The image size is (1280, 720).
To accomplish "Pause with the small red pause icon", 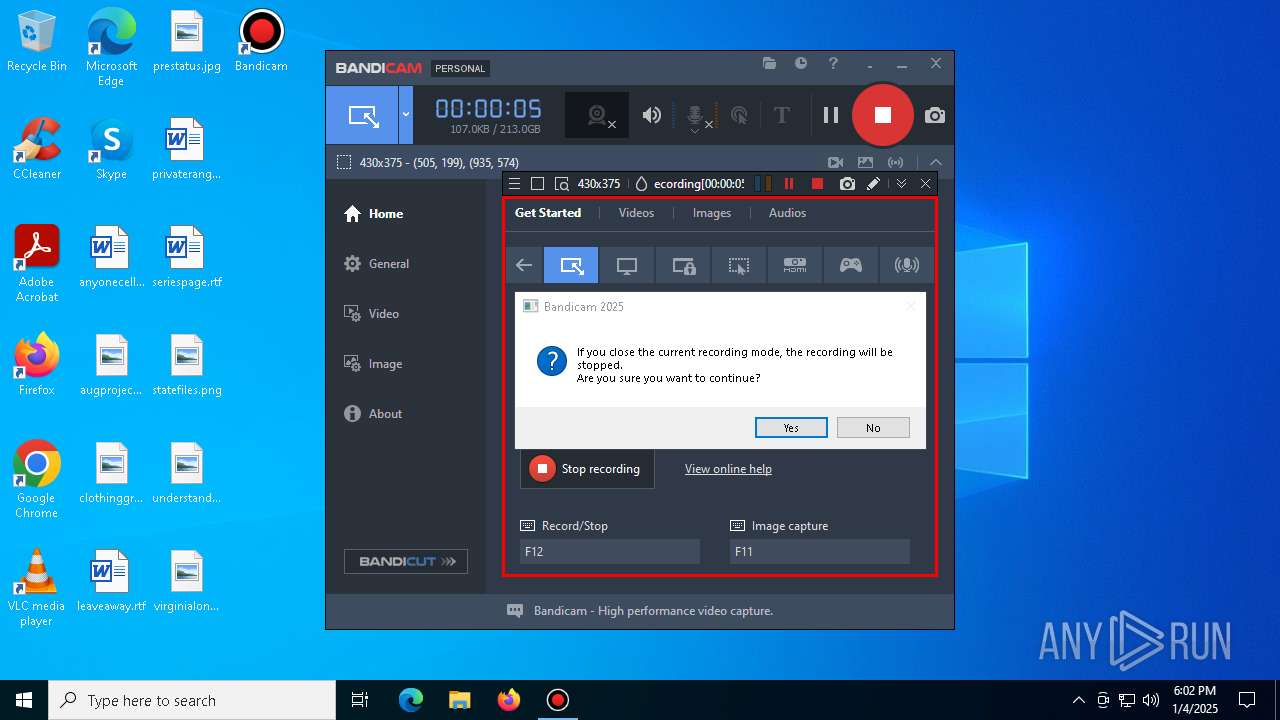I will pyautogui.click(x=789, y=184).
